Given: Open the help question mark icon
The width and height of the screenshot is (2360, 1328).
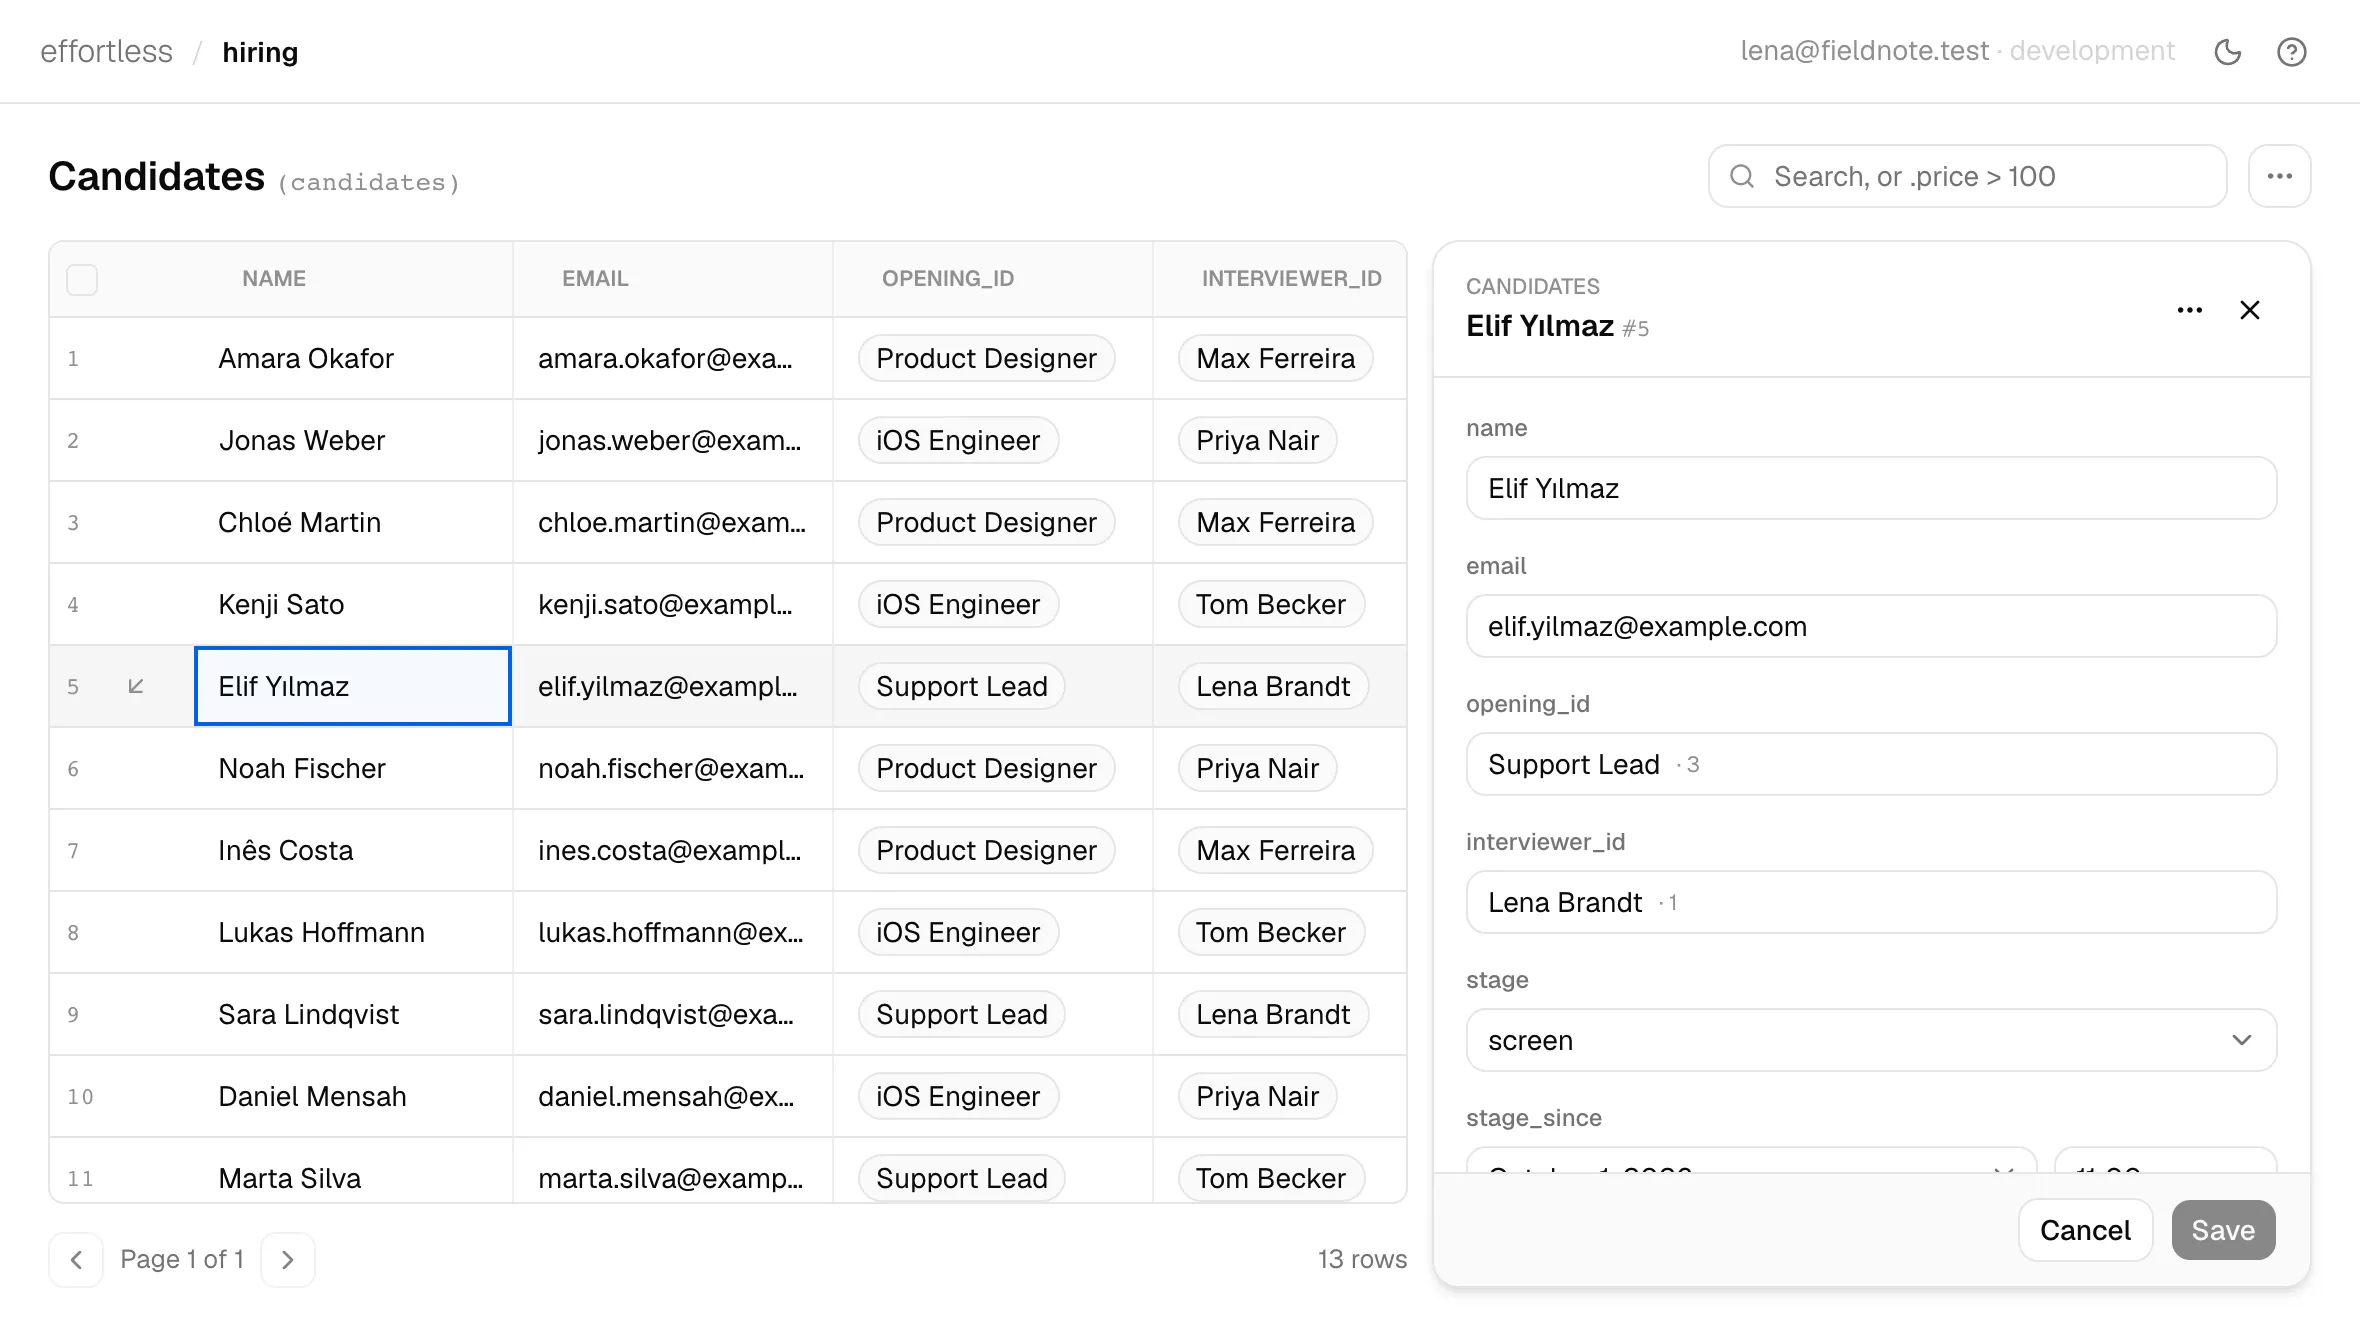Looking at the screenshot, I should pos(2292,52).
